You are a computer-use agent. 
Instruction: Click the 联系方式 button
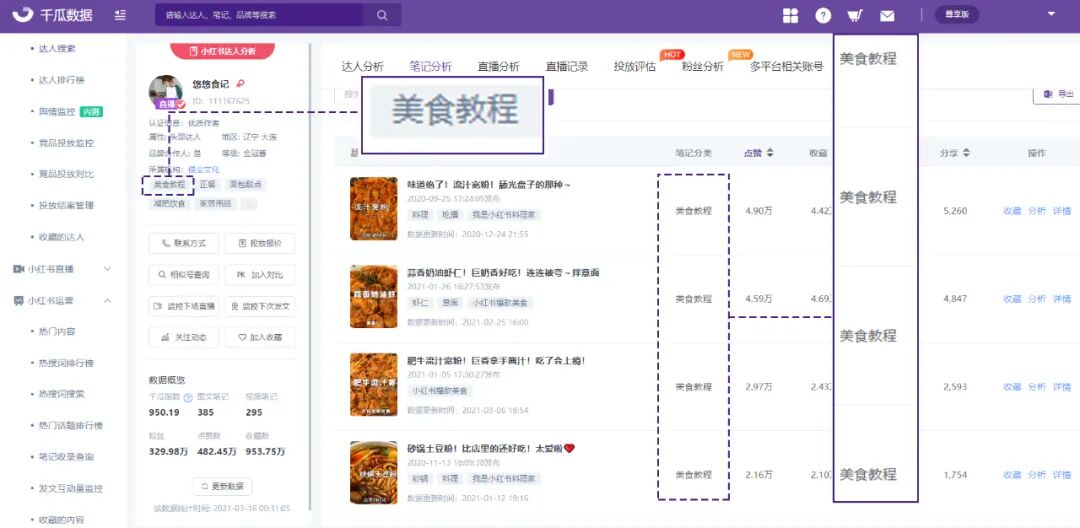[184, 243]
